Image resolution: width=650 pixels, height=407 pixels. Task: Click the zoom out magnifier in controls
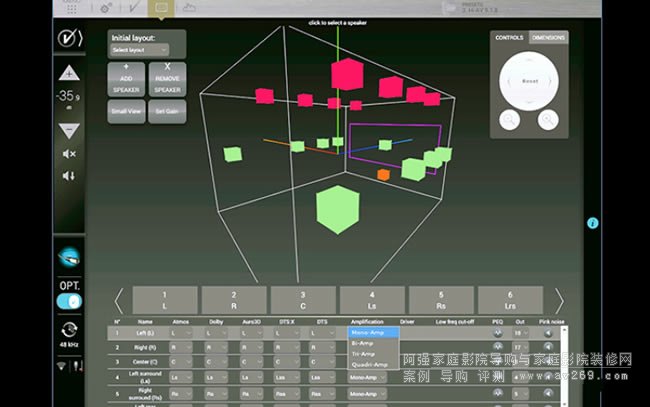[x=510, y=120]
